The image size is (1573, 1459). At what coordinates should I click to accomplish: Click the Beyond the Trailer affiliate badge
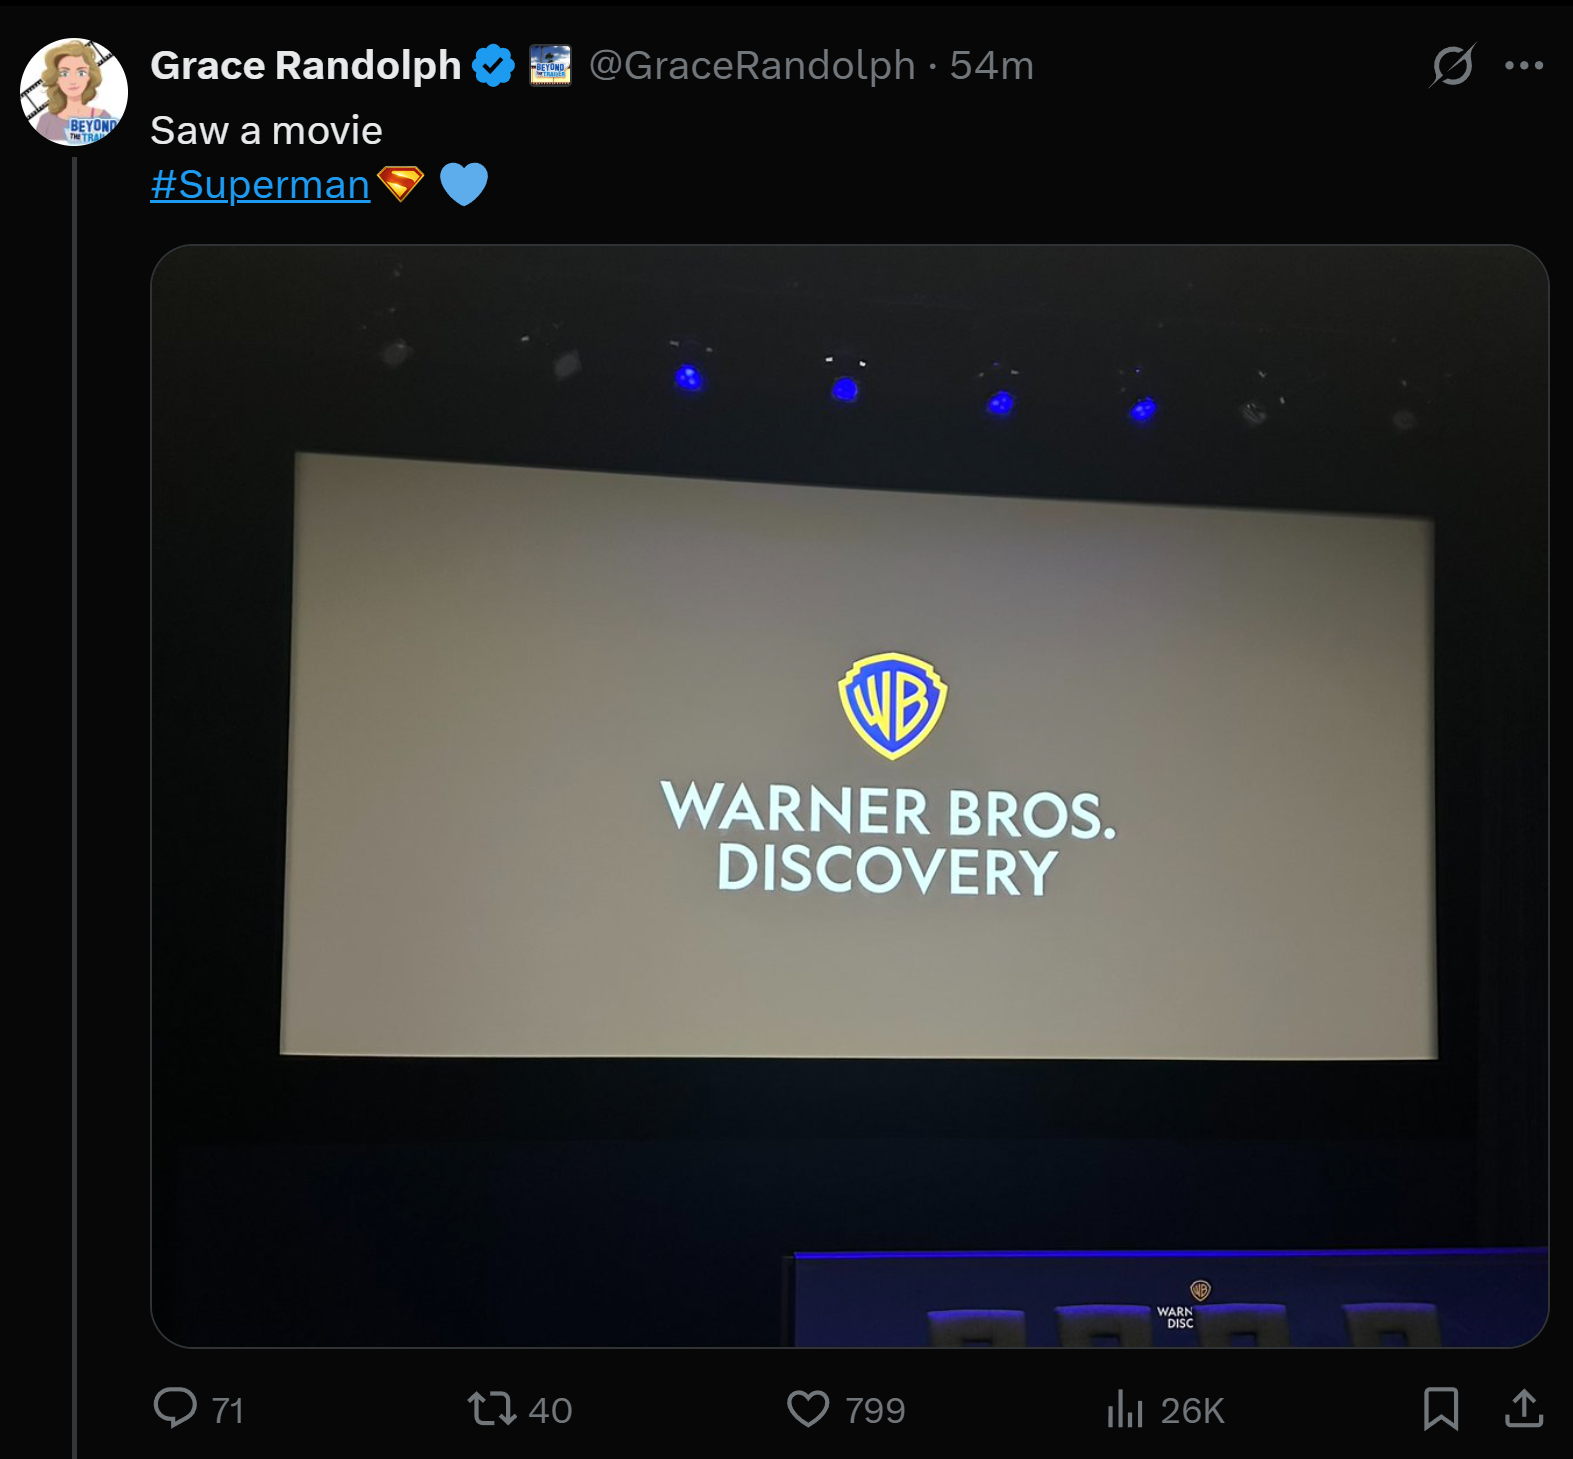click(550, 66)
